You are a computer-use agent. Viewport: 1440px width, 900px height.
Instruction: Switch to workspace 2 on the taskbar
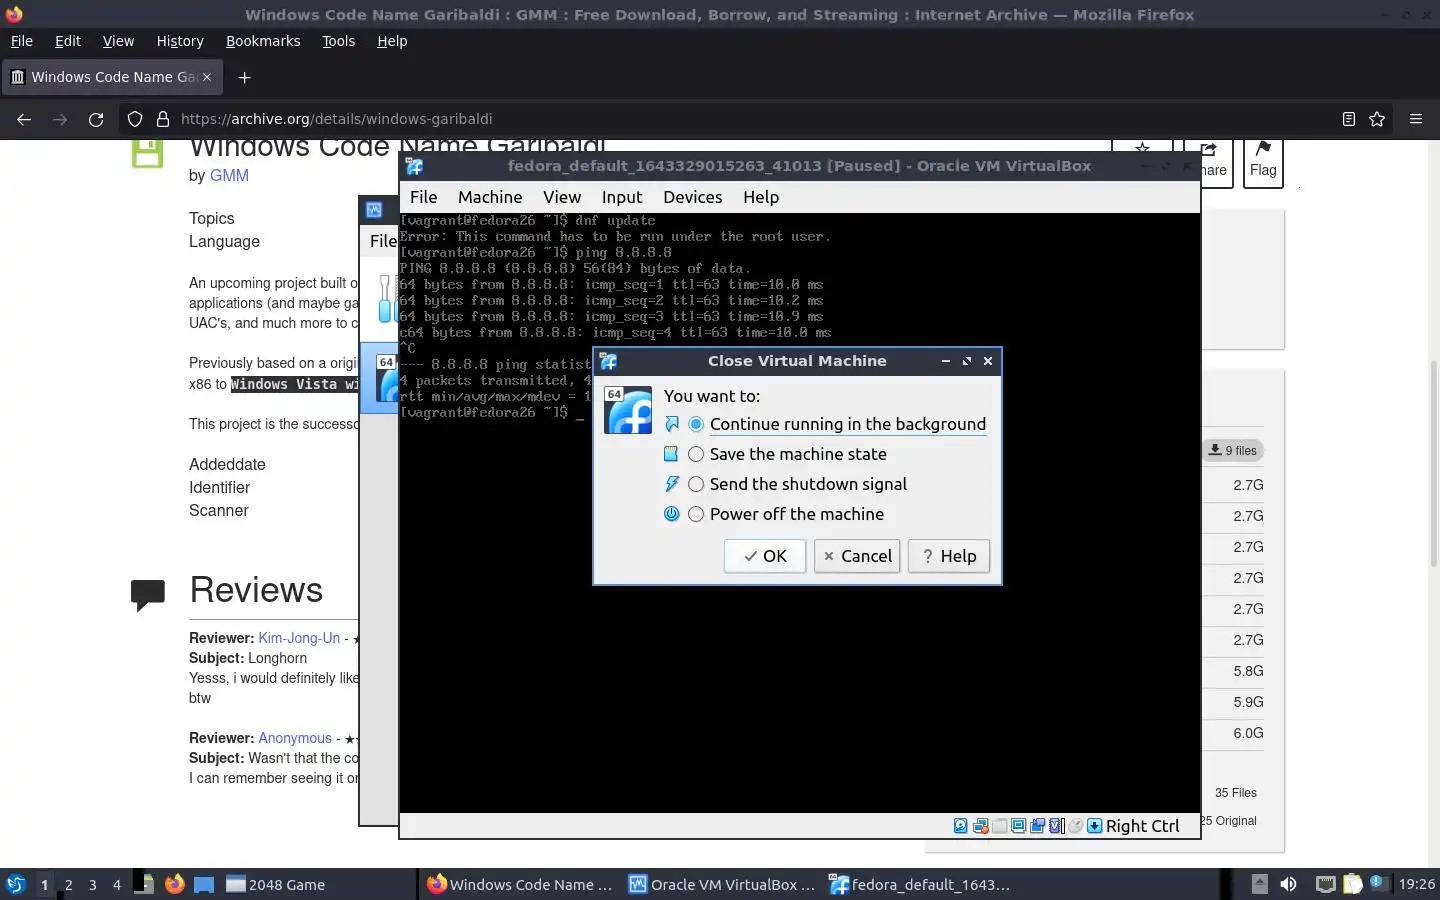pyautogui.click(x=68, y=884)
